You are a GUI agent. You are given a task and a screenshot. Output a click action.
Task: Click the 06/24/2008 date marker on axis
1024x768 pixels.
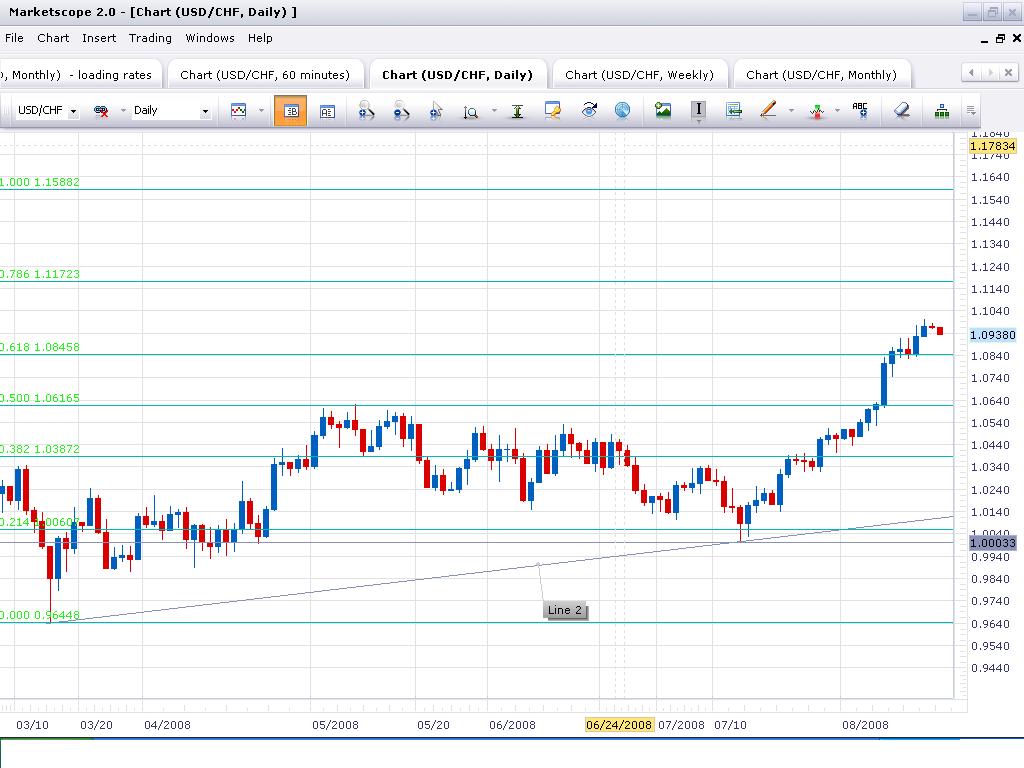[x=619, y=725]
